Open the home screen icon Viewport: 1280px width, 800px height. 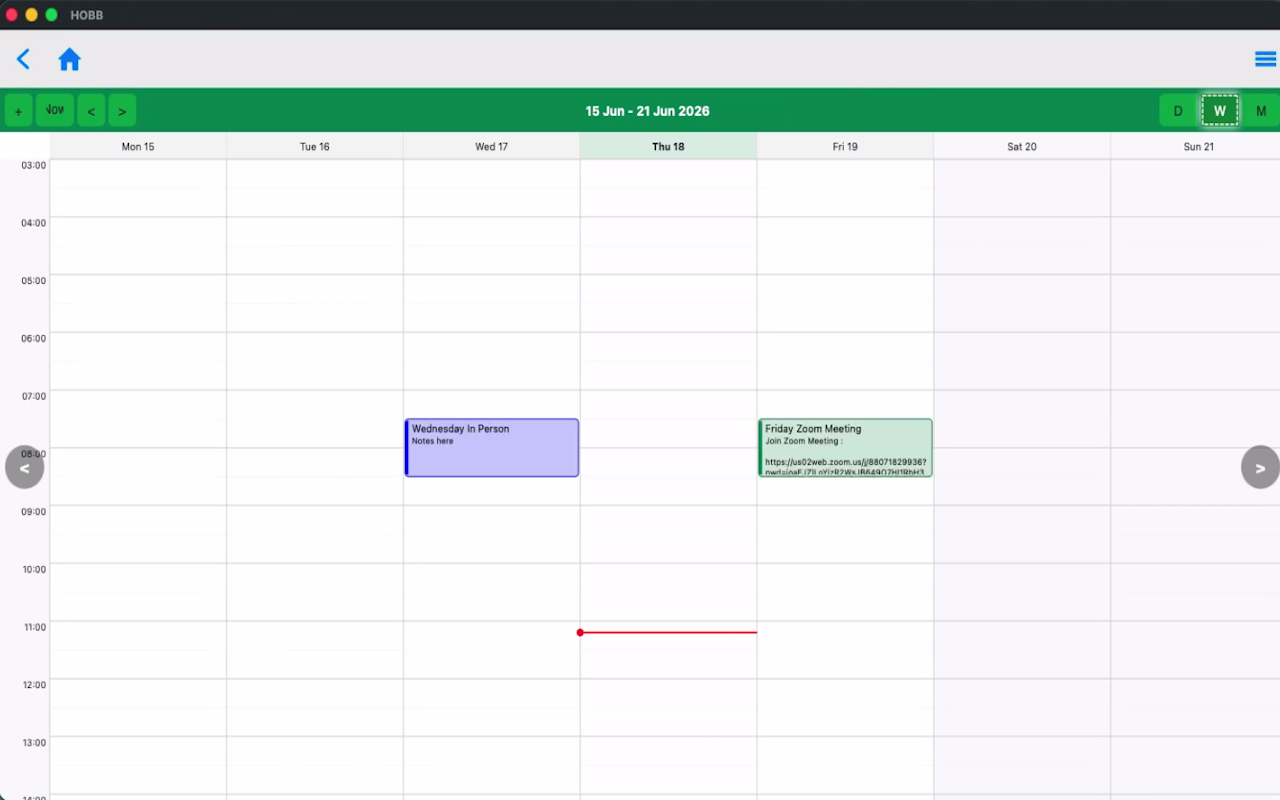pyautogui.click(x=69, y=60)
